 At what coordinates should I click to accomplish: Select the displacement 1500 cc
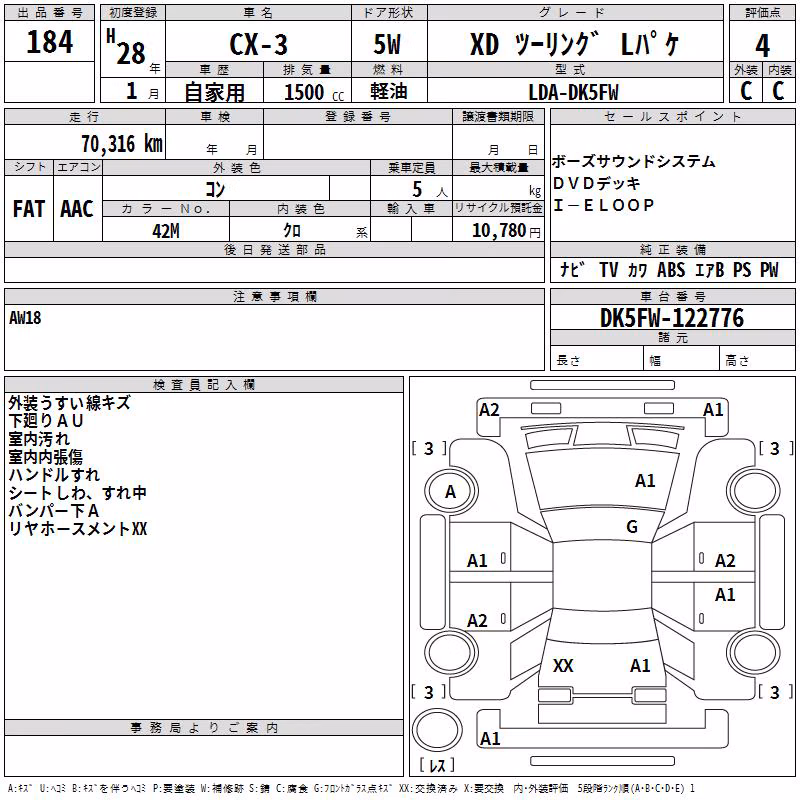click(314, 93)
